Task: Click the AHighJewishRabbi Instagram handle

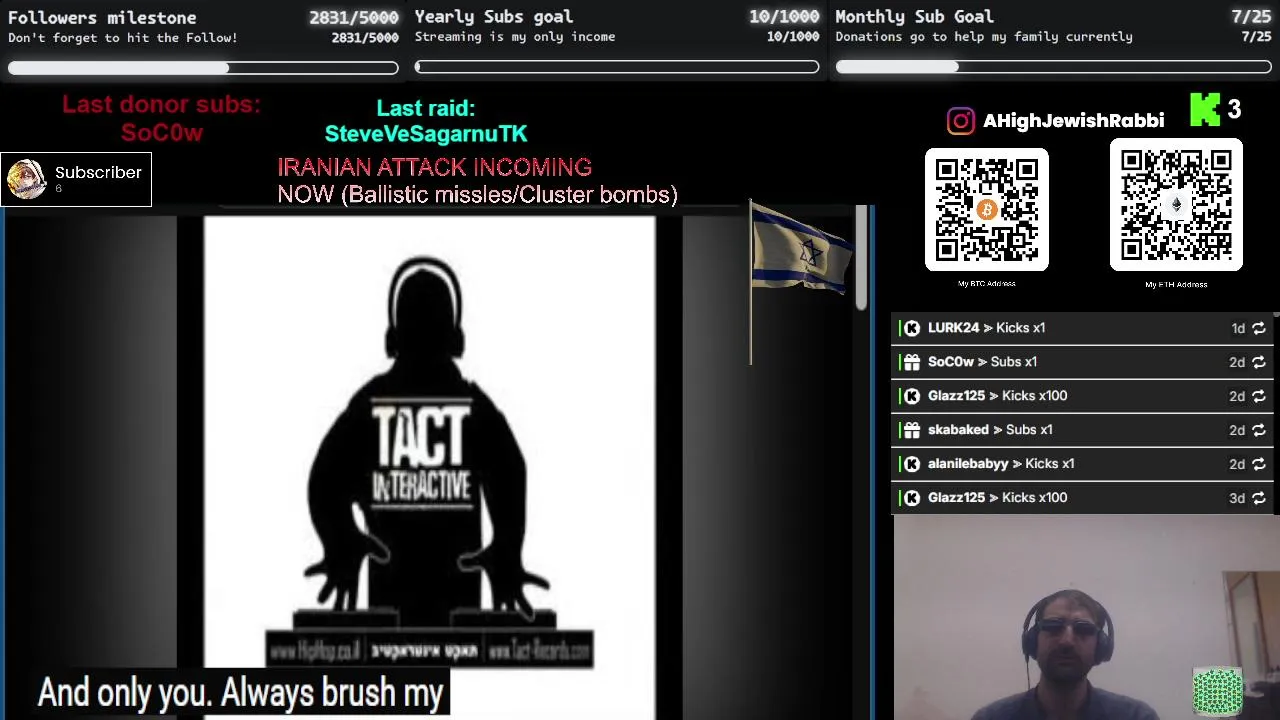Action: point(1073,121)
